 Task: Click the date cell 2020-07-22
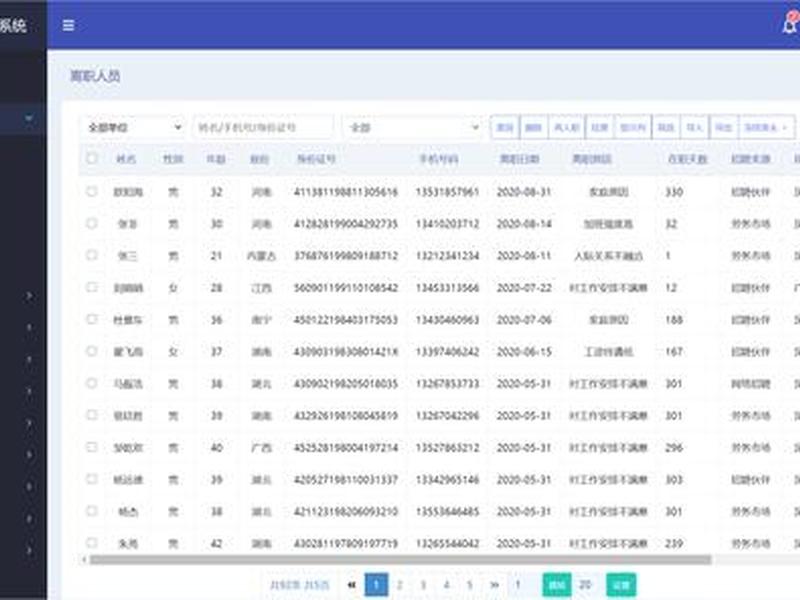click(x=524, y=288)
